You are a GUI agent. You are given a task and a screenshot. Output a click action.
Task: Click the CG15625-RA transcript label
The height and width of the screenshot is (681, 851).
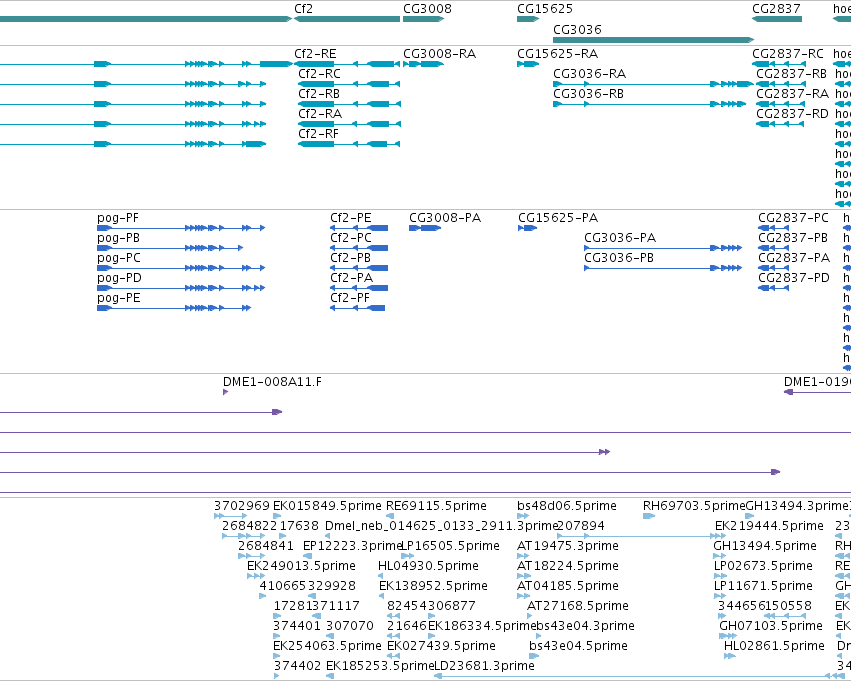pyautogui.click(x=557, y=54)
